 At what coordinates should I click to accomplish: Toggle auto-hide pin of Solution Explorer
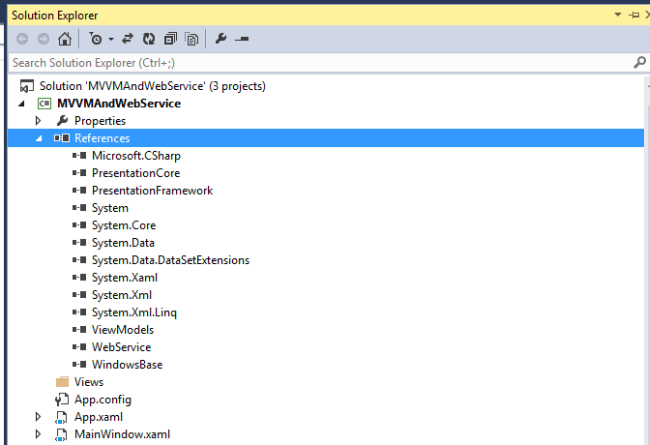[634, 15]
